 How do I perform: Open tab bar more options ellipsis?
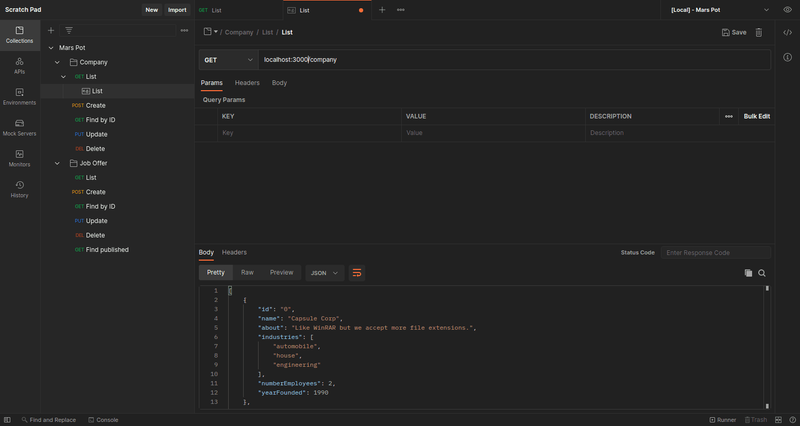(x=401, y=10)
